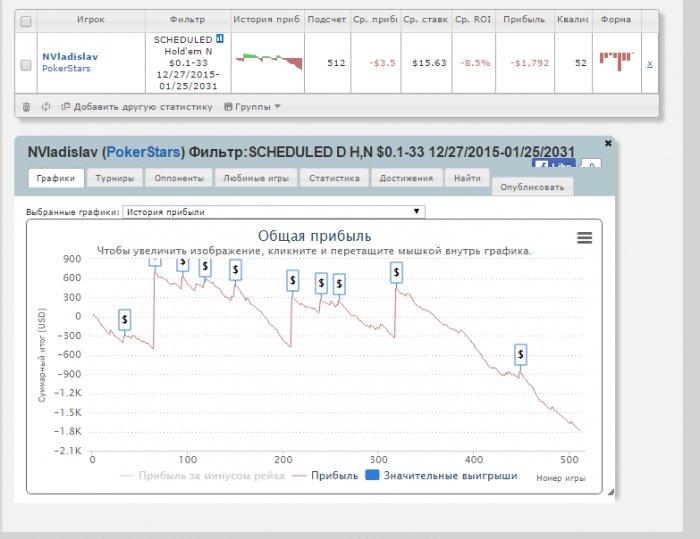Click the Facebook Like button
Image resolution: width=700 pixels, height=539 pixels.
(x=554, y=163)
